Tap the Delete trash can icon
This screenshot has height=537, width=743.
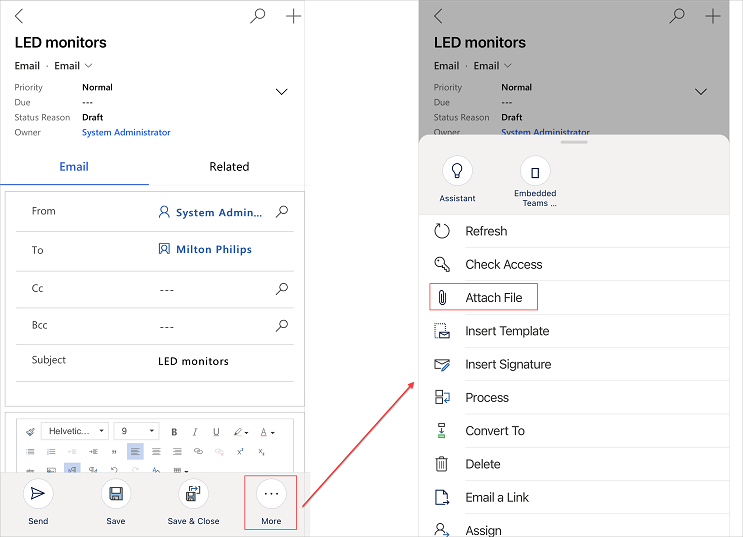coord(441,464)
